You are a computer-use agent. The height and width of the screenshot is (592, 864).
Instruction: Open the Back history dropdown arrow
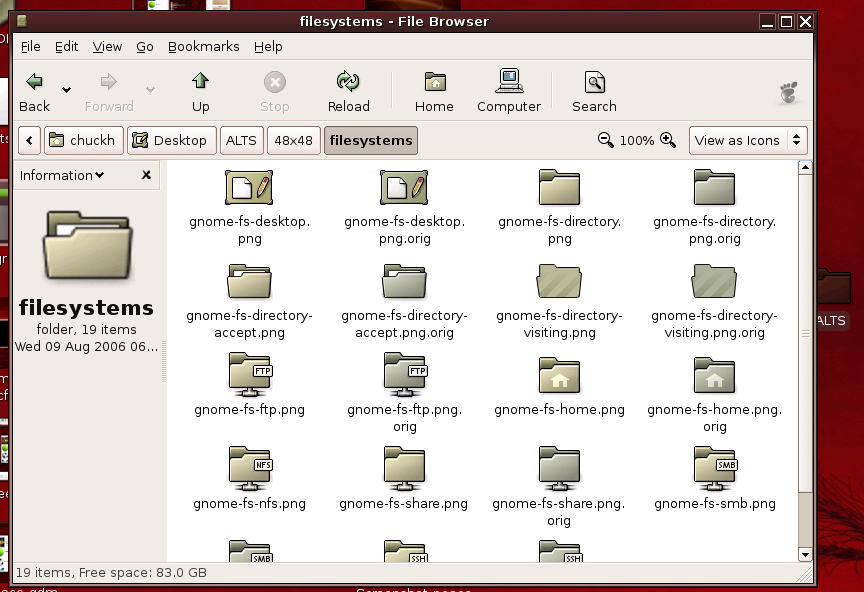pyautogui.click(x=66, y=90)
